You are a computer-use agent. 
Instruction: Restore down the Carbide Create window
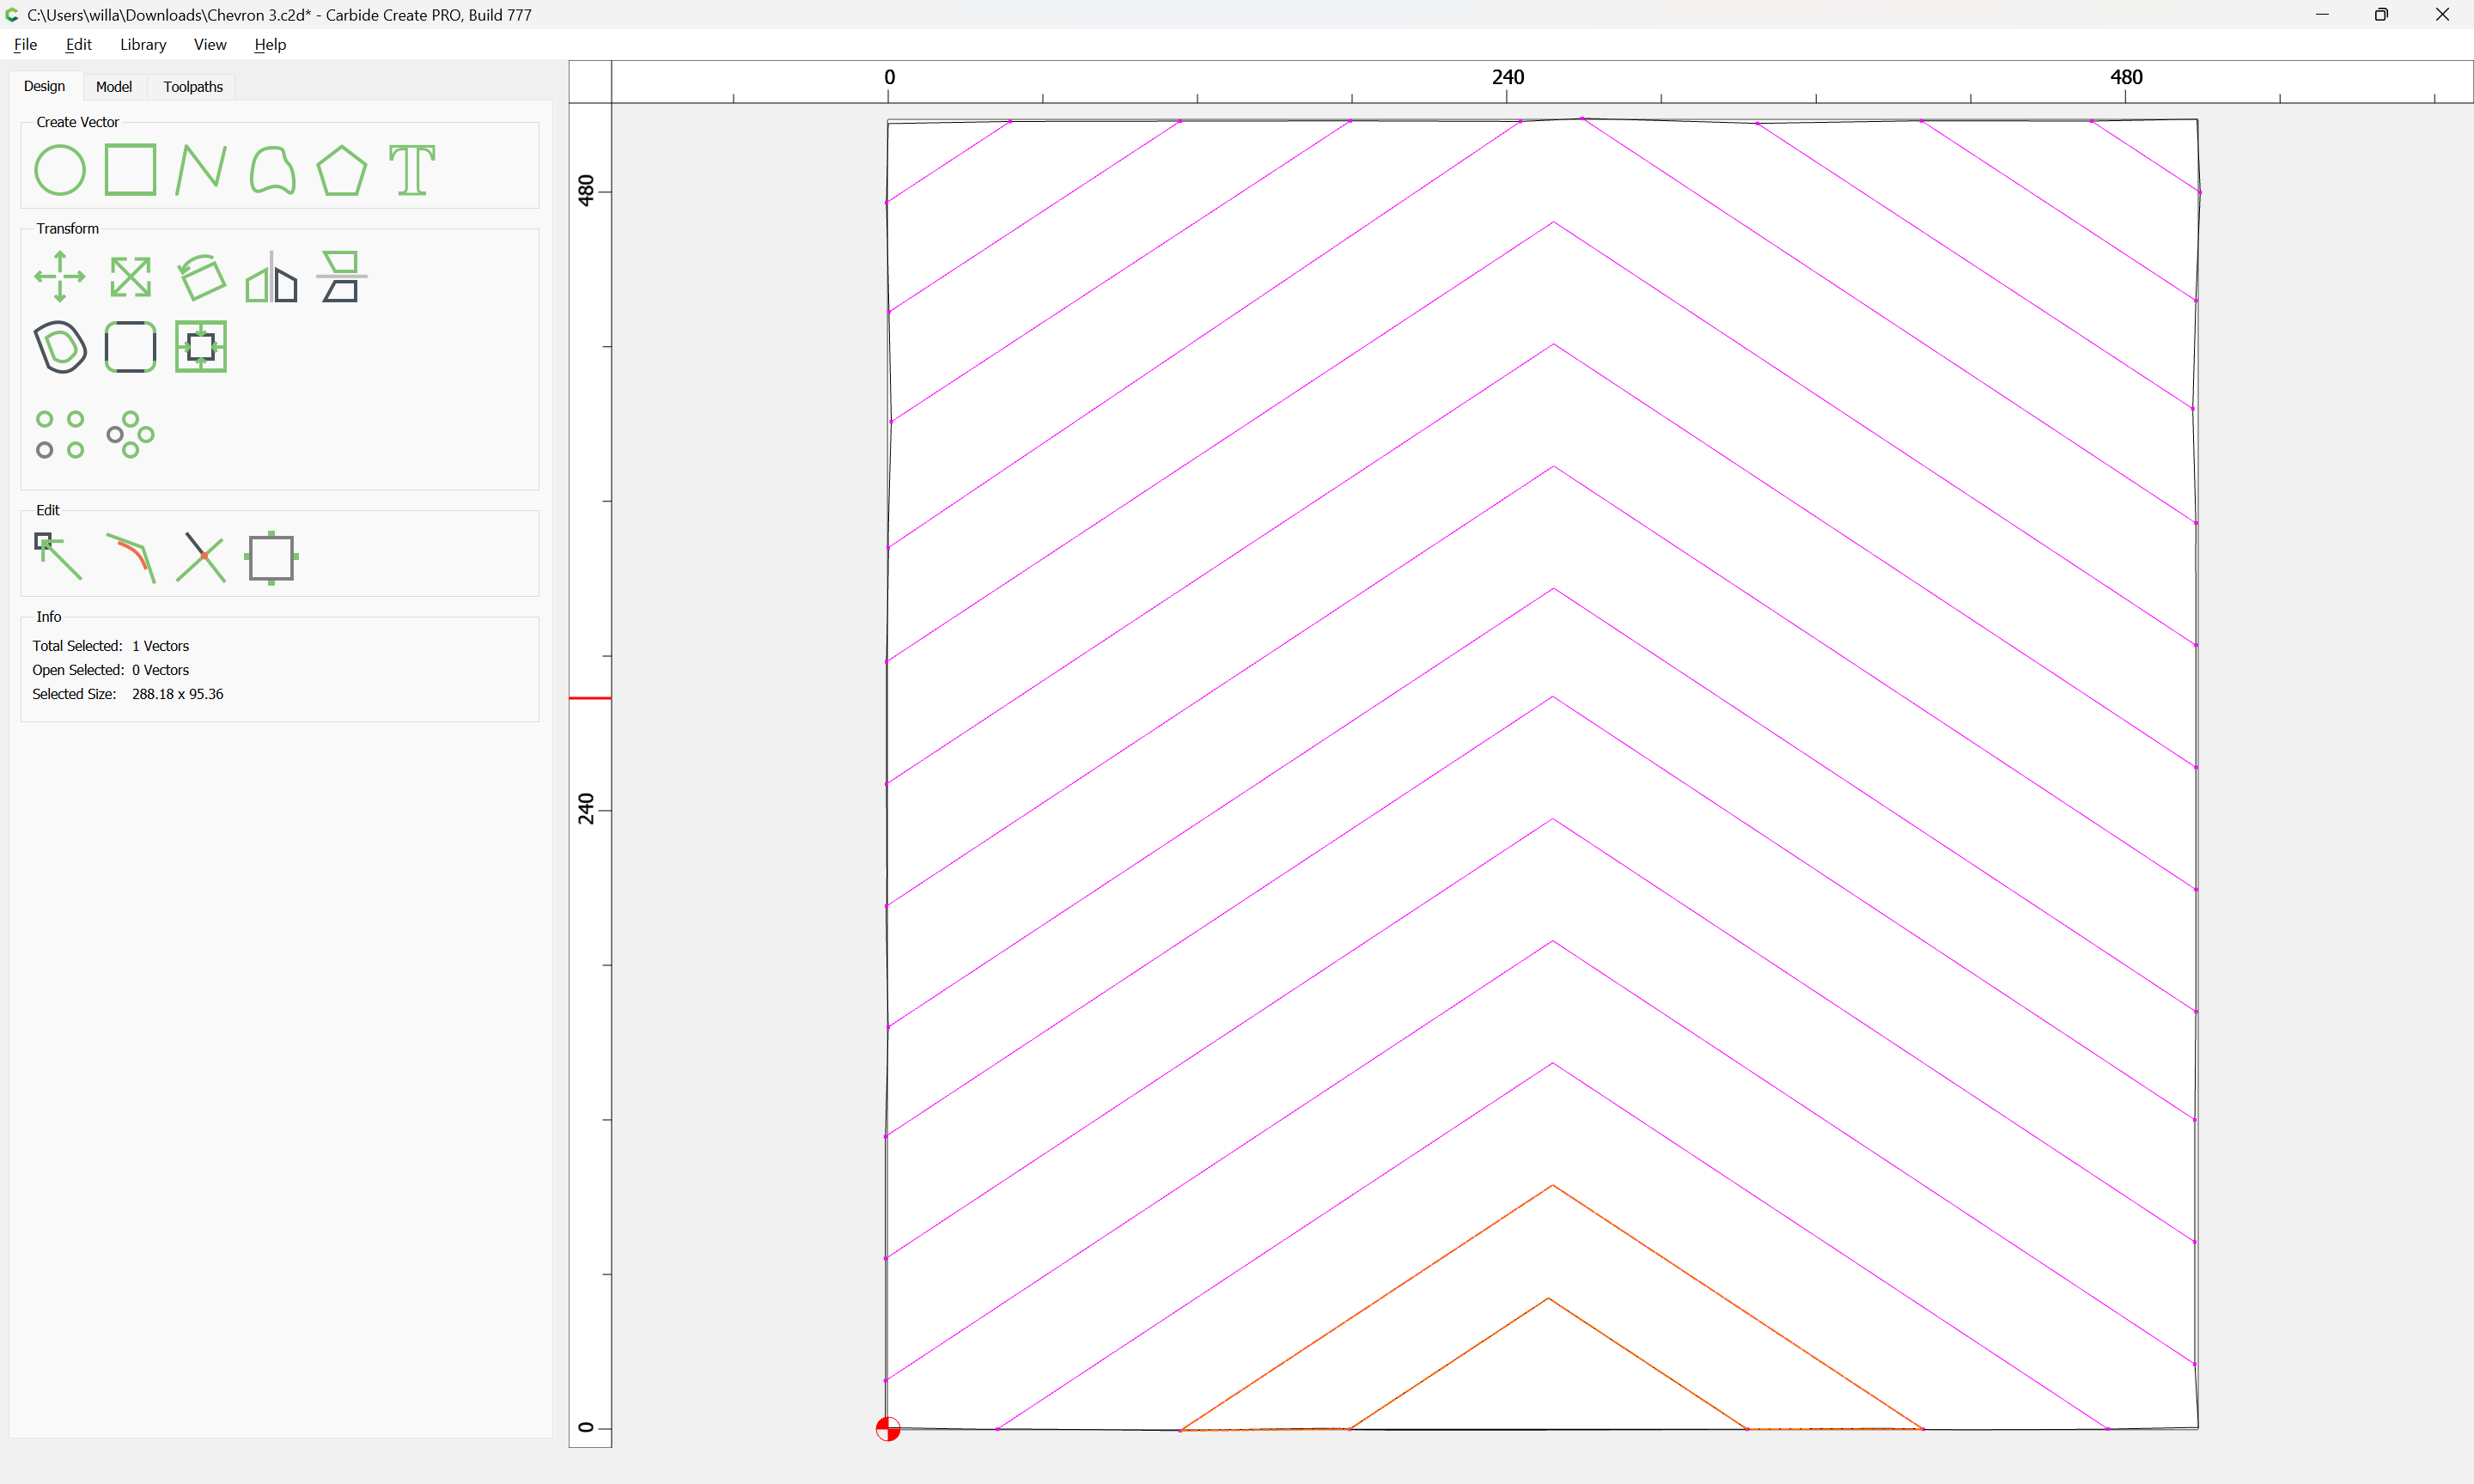click(2381, 15)
